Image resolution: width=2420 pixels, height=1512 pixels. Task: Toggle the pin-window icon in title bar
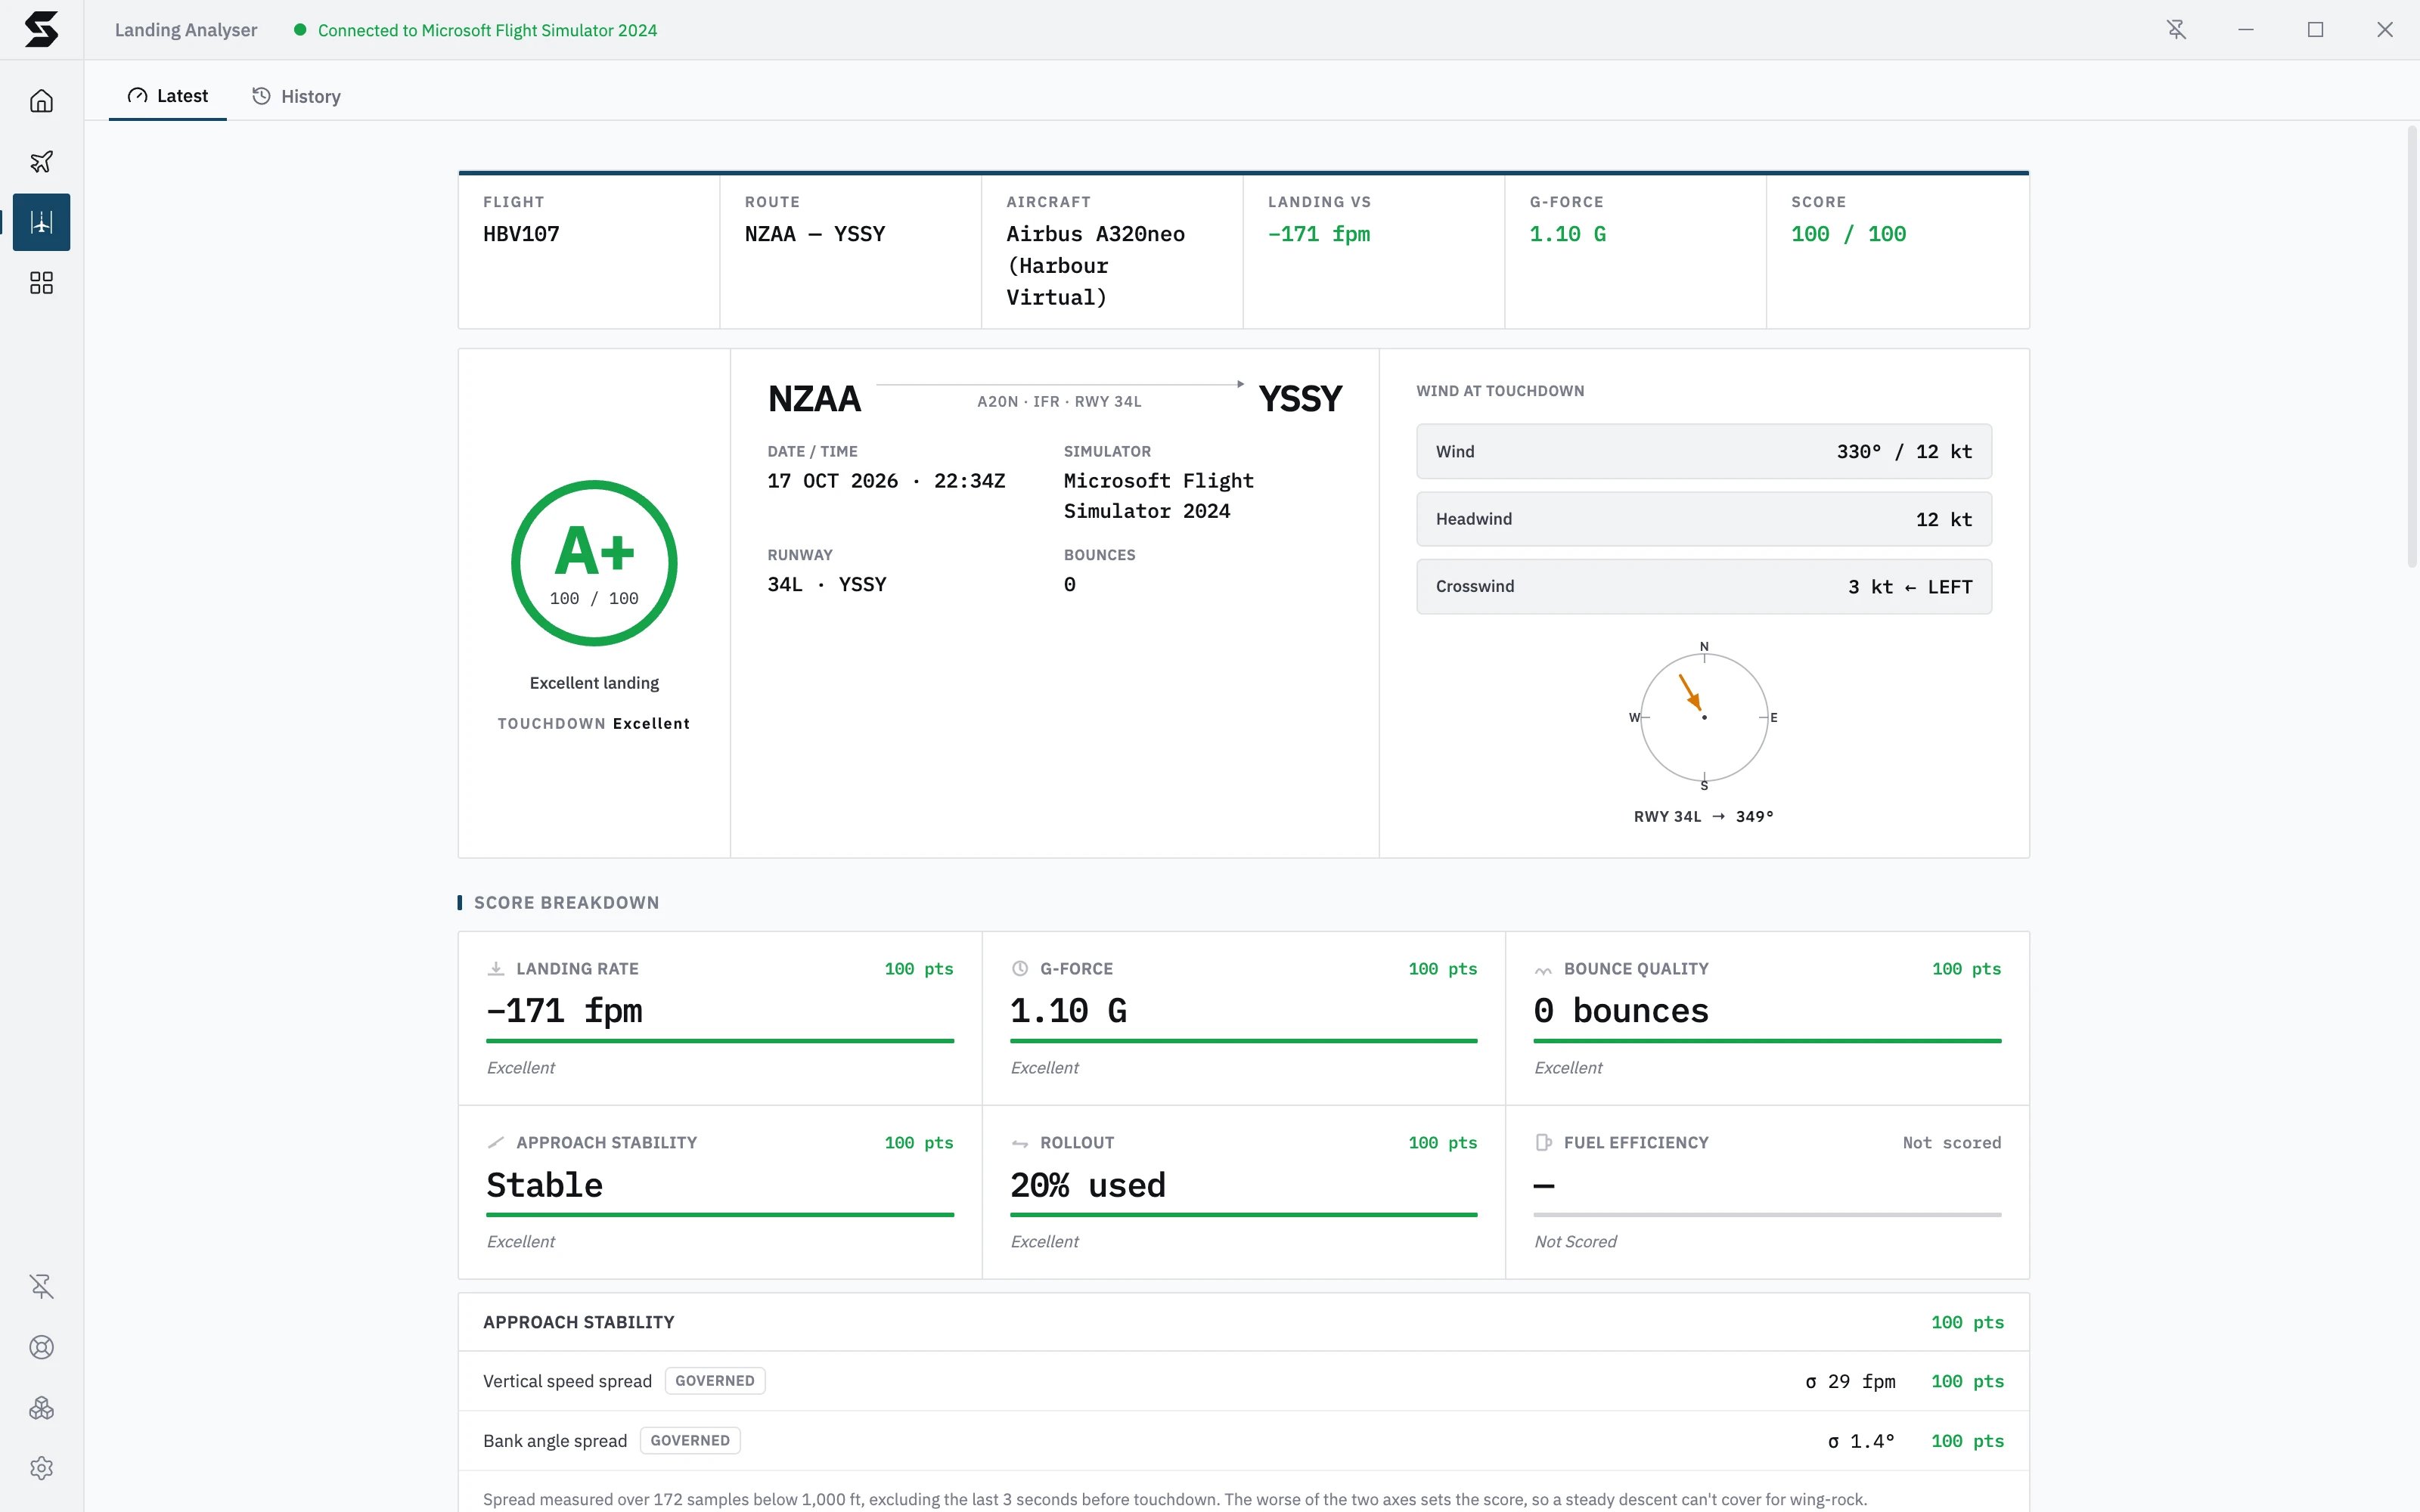tap(2176, 30)
